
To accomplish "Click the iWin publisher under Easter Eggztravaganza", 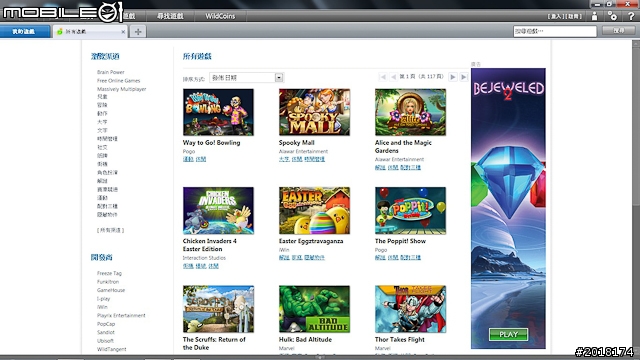I will [284, 250].
